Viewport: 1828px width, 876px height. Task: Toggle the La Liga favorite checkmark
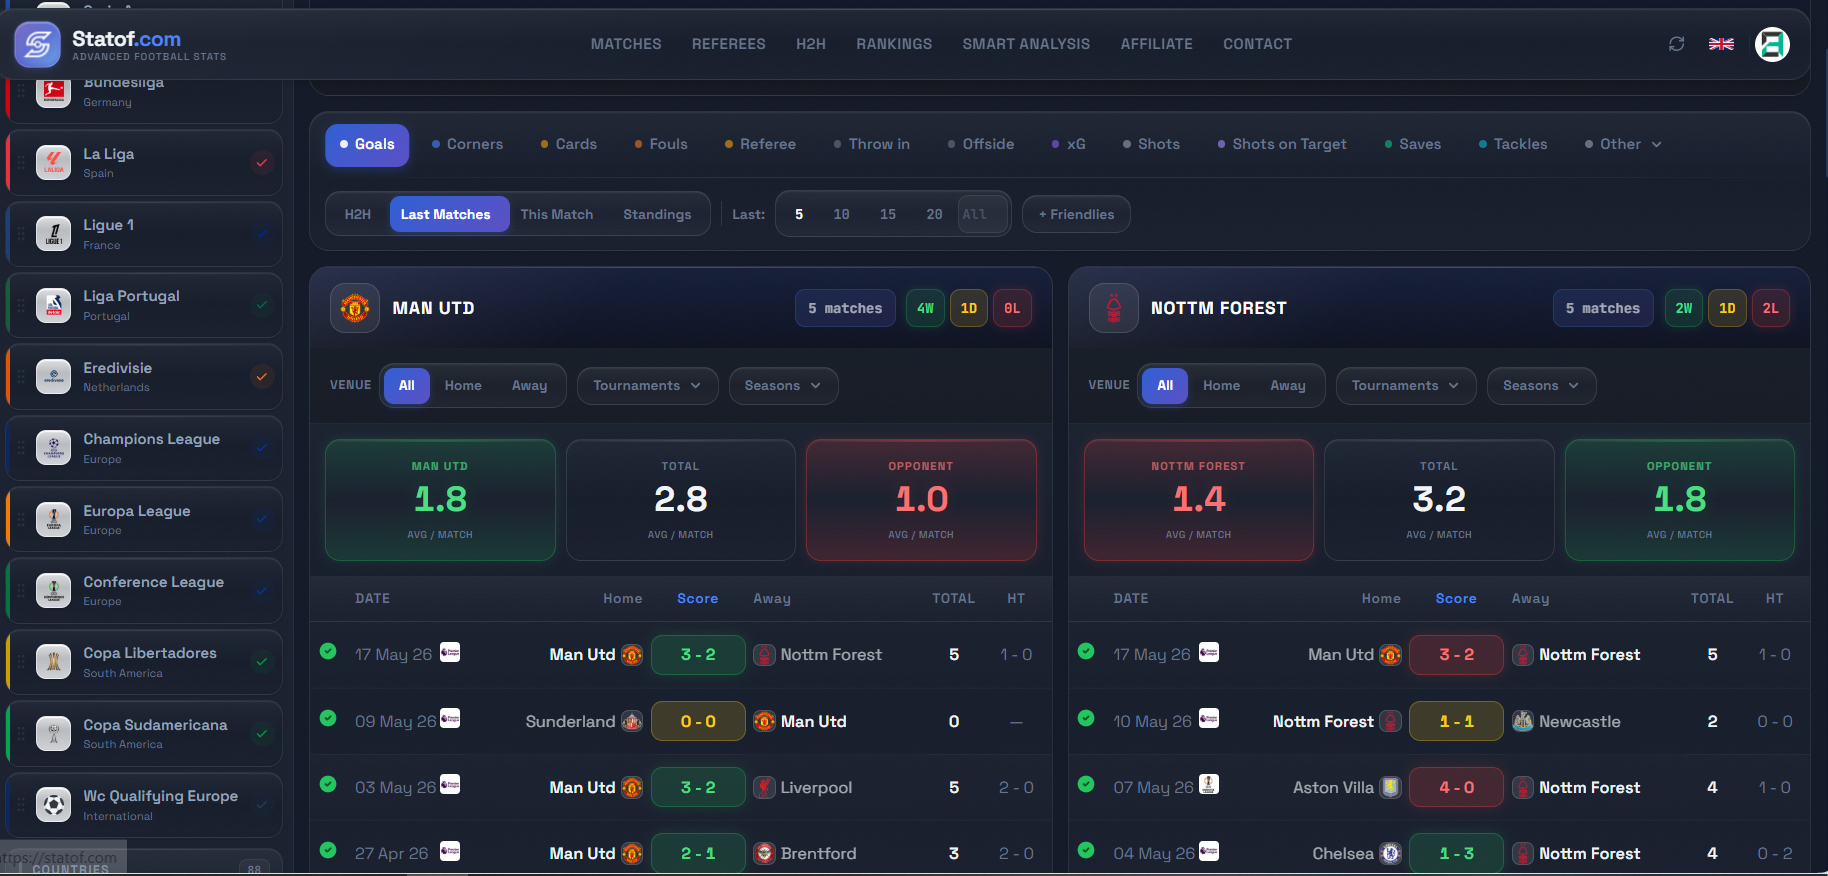click(262, 162)
